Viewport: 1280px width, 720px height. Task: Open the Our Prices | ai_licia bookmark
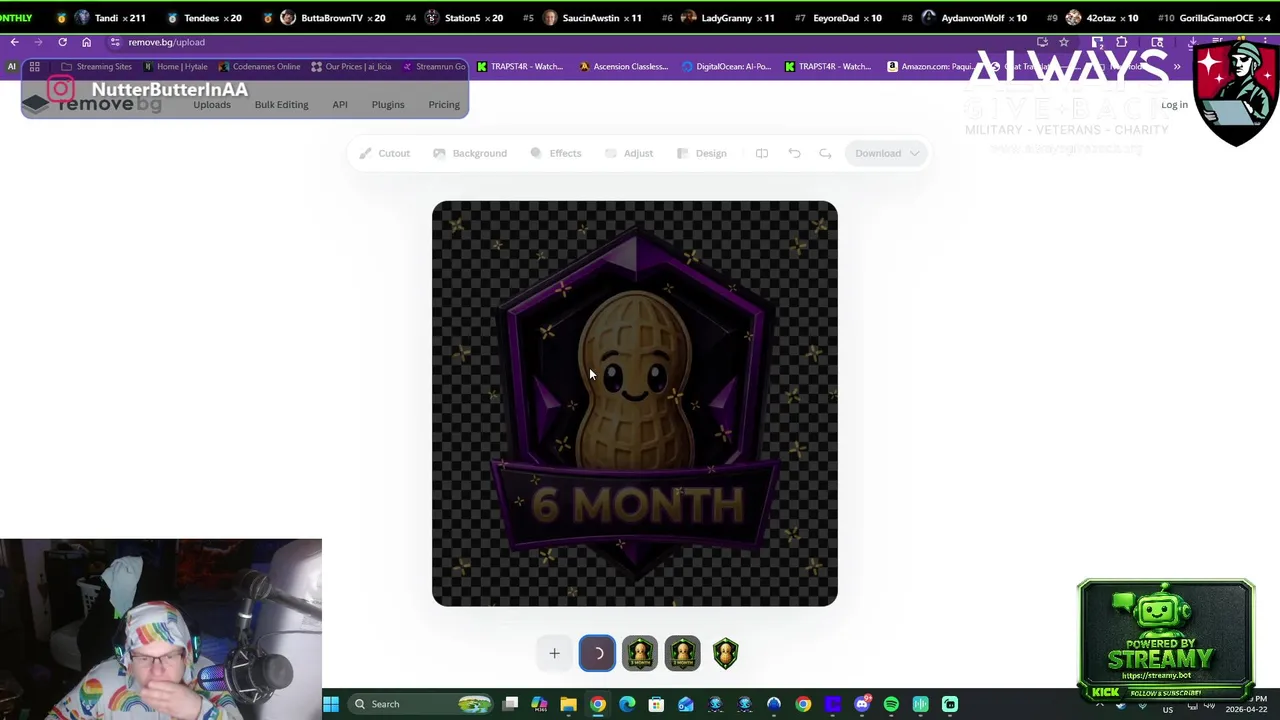point(350,66)
